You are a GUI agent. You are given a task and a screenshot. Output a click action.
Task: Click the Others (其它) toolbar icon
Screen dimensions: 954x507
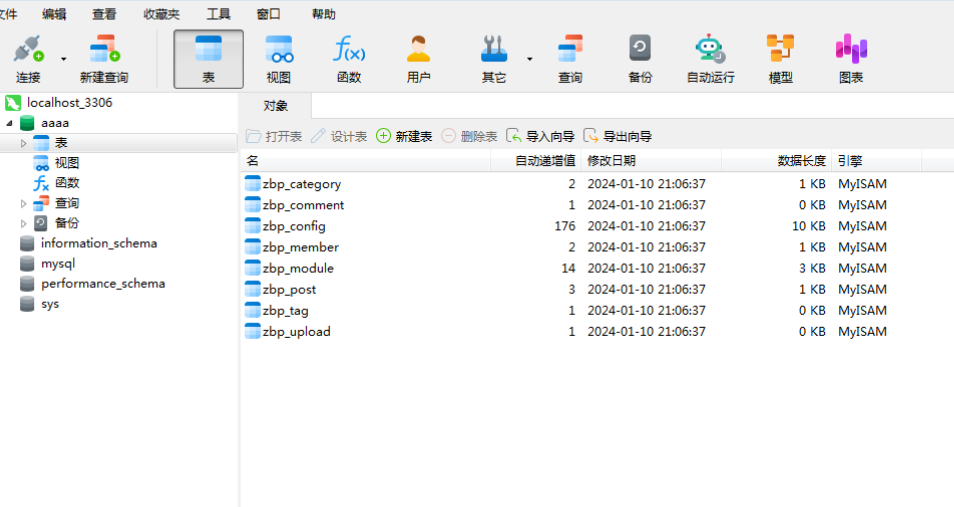point(493,59)
